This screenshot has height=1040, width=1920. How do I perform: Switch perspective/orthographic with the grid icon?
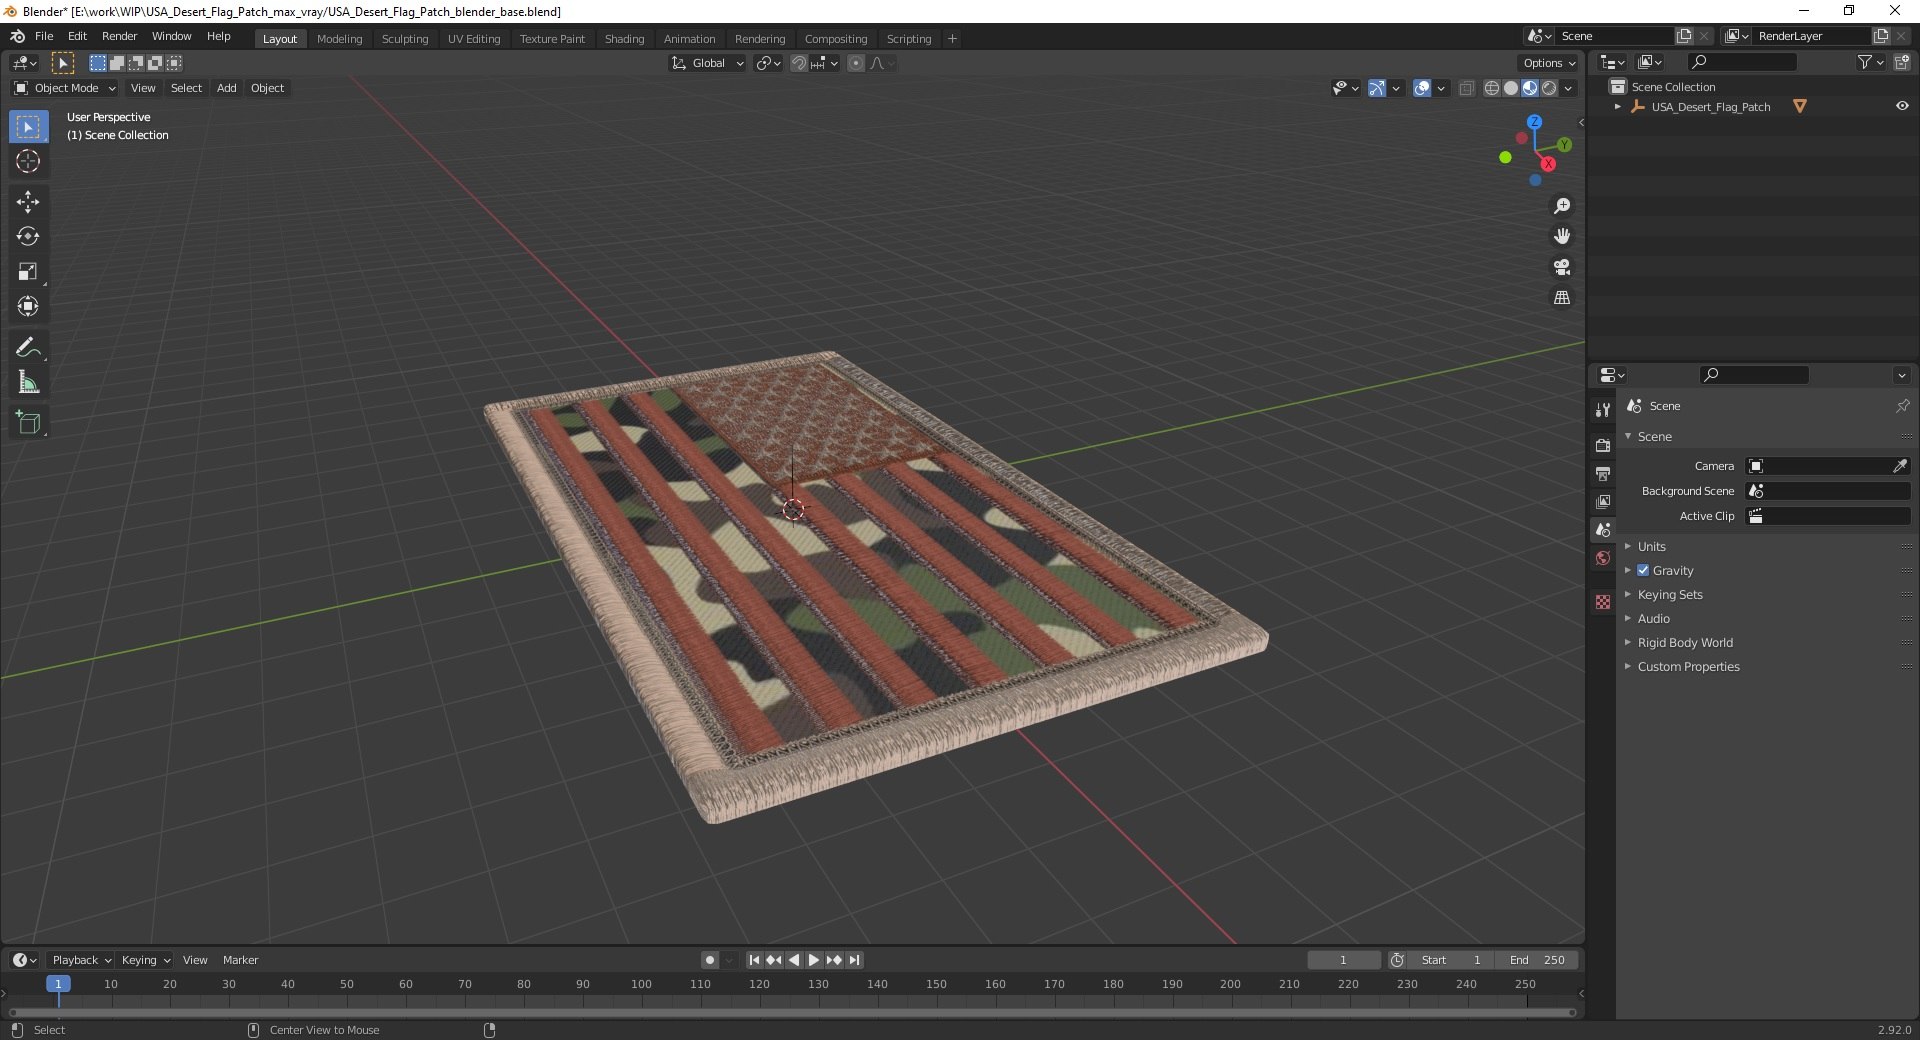(x=1562, y=298)
